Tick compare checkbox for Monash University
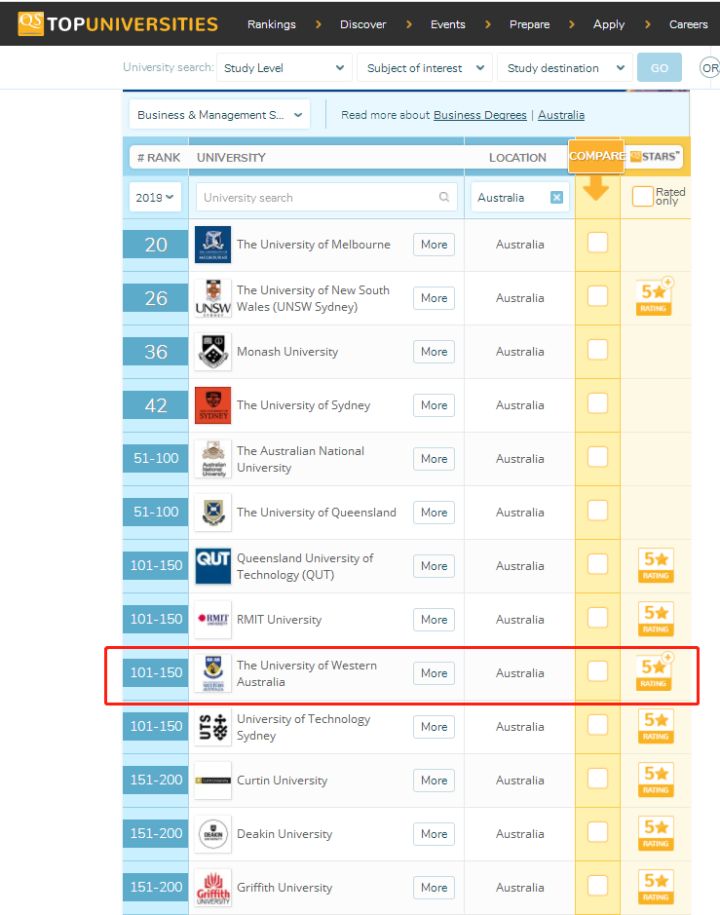This screenshot has width=720, height=915. tap(597, 350)
